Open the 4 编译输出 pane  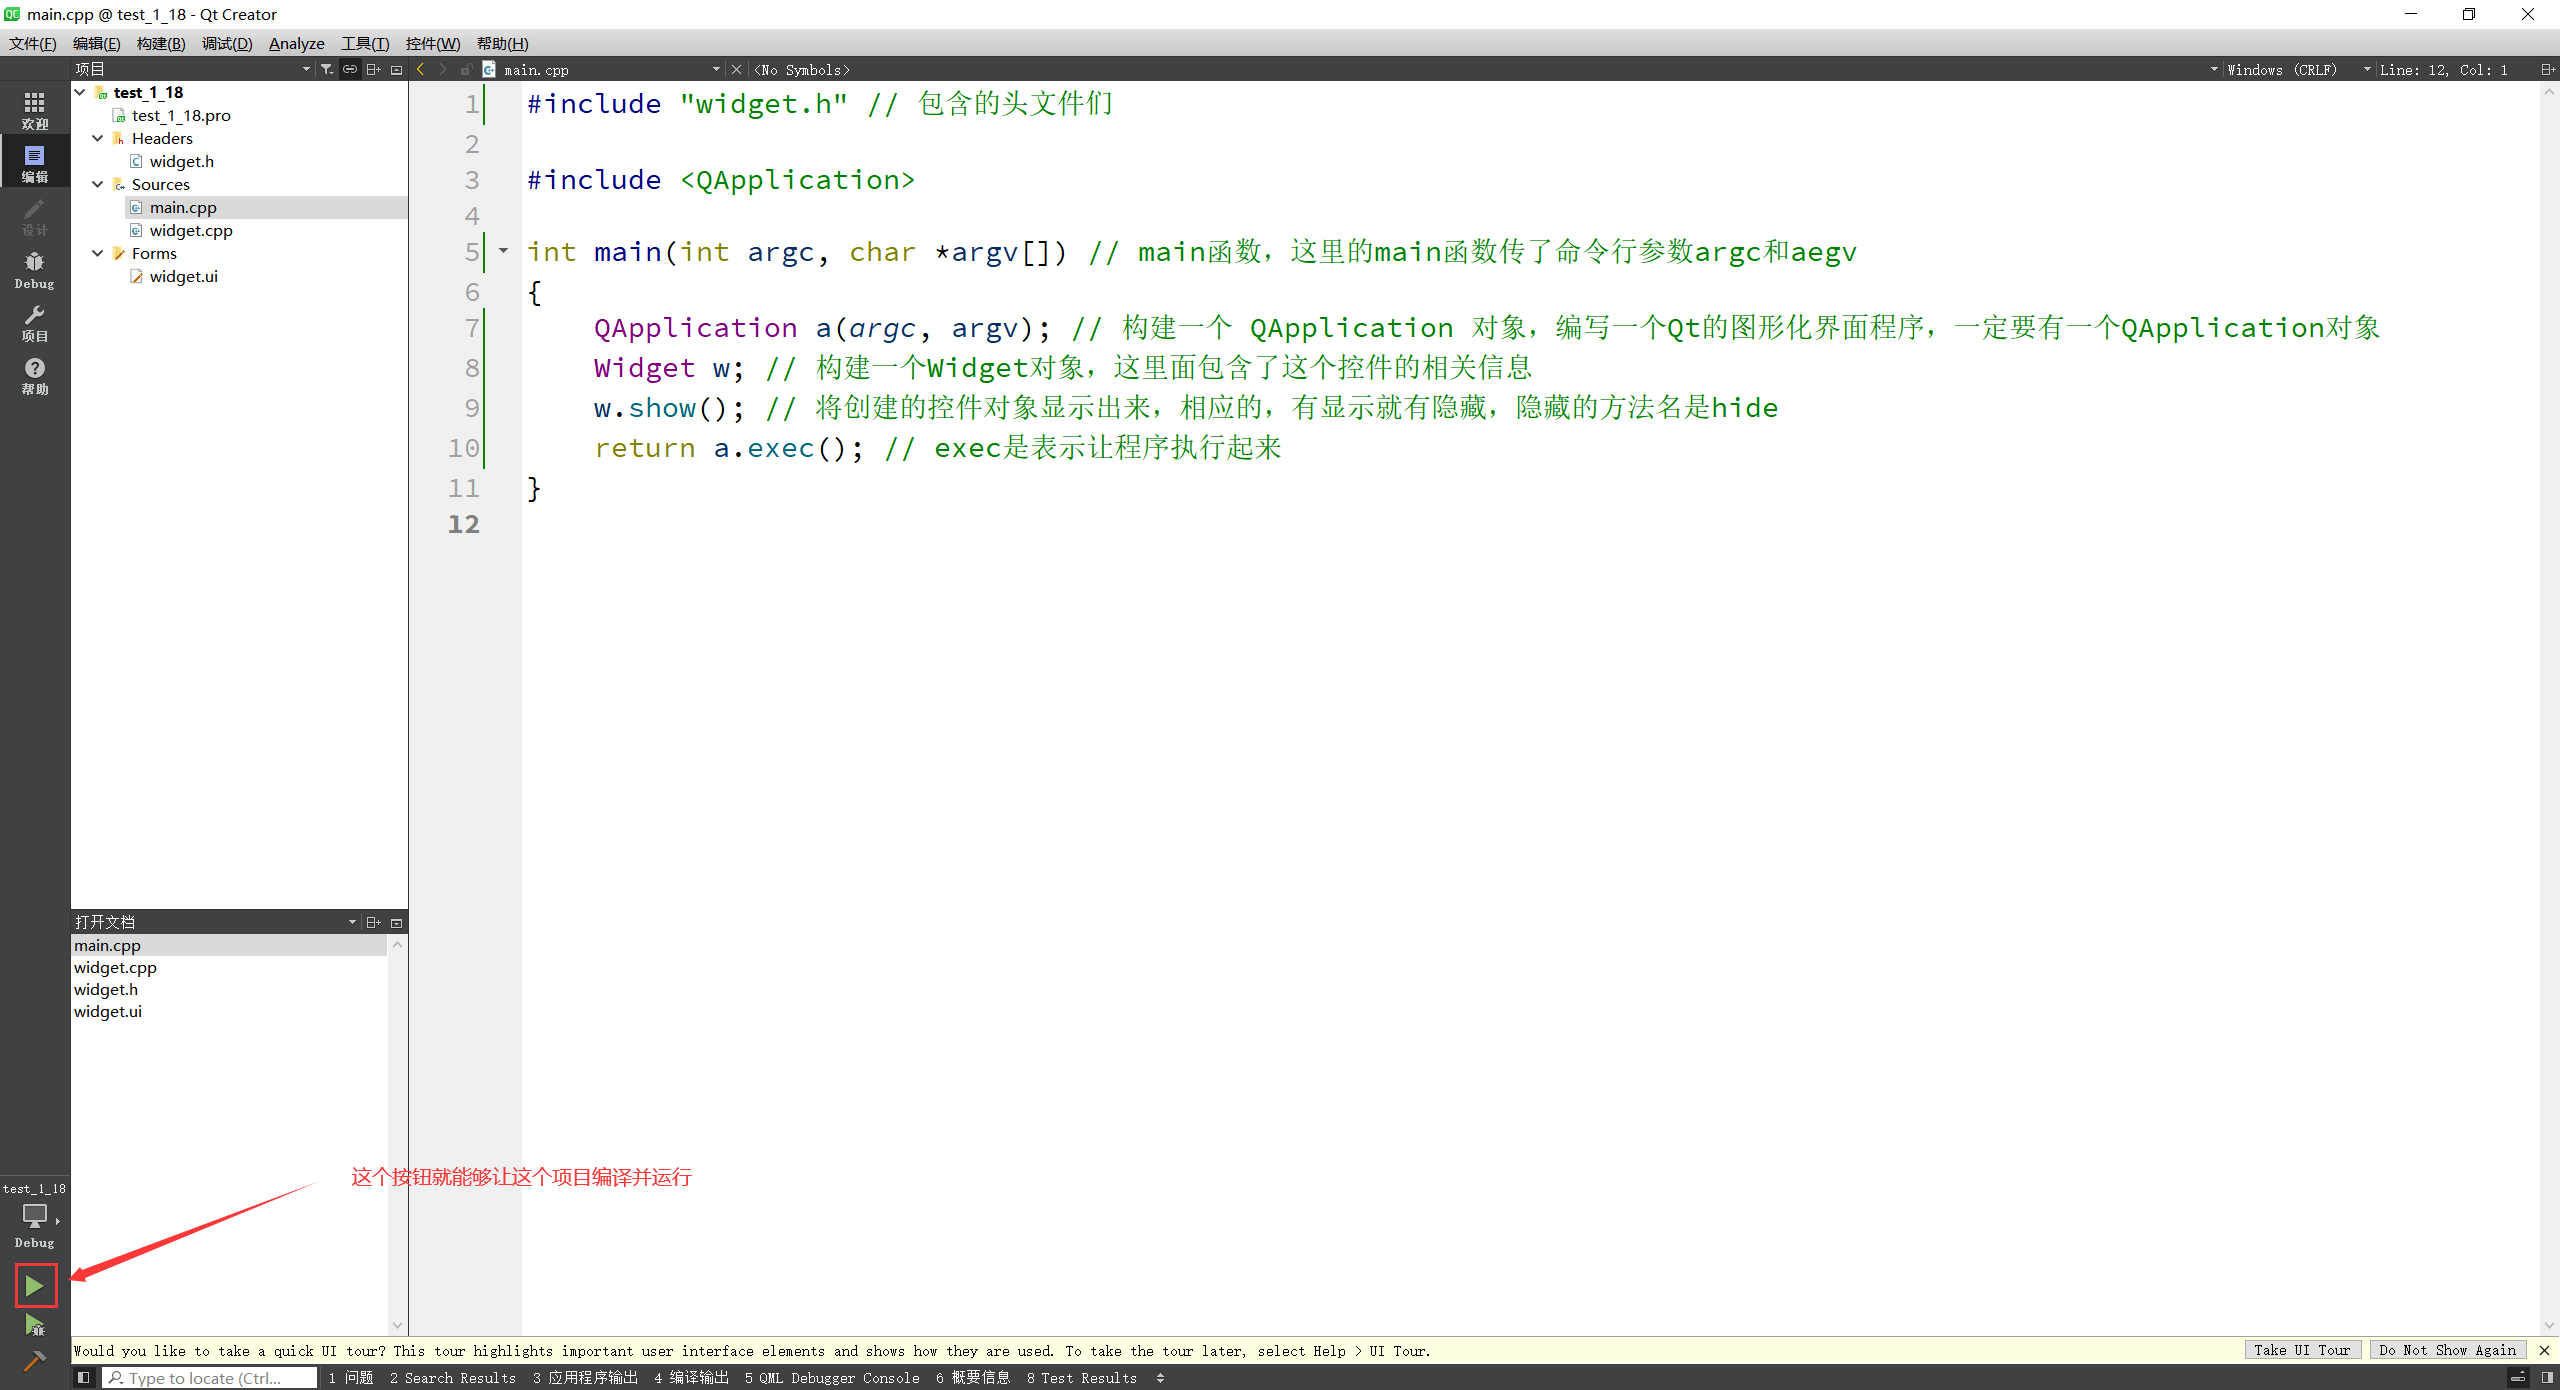691,1378
